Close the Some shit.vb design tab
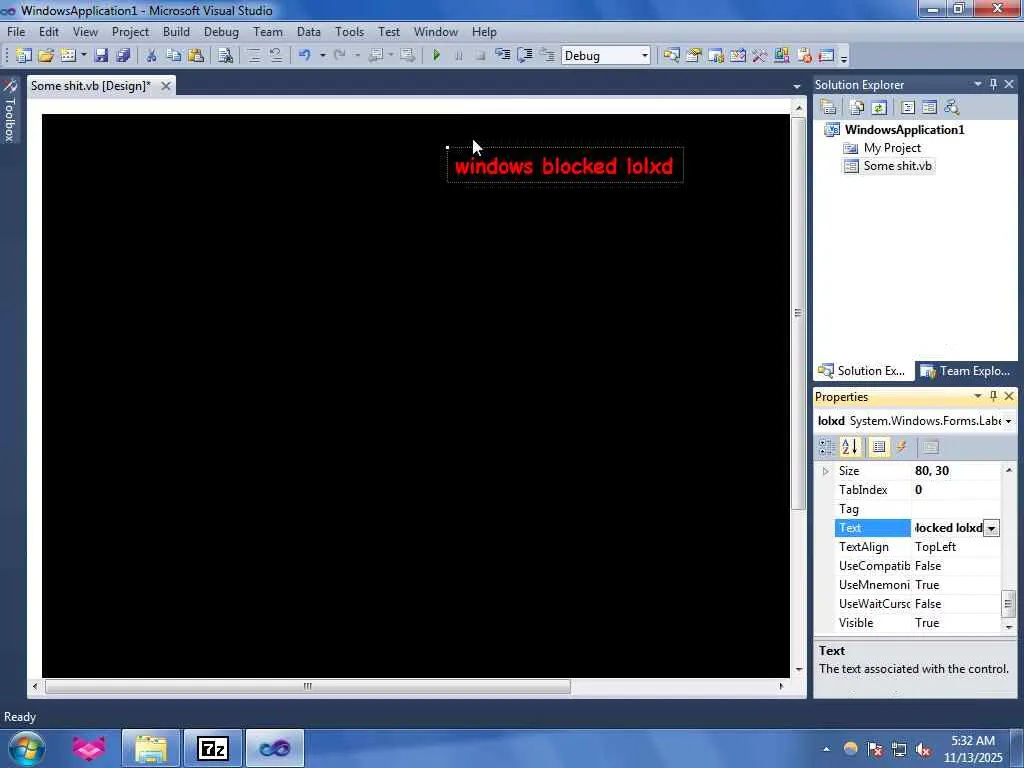The width and height of the screenshot is (1024, 768). 166,86
